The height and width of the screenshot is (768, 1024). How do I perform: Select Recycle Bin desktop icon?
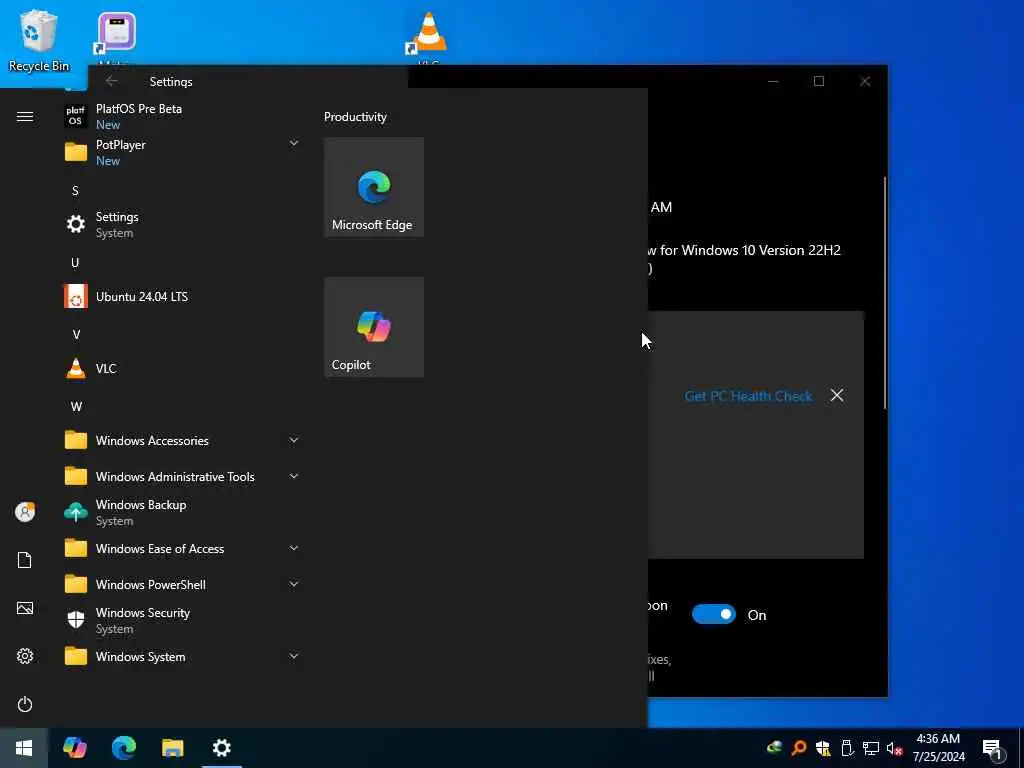[39, 41]
